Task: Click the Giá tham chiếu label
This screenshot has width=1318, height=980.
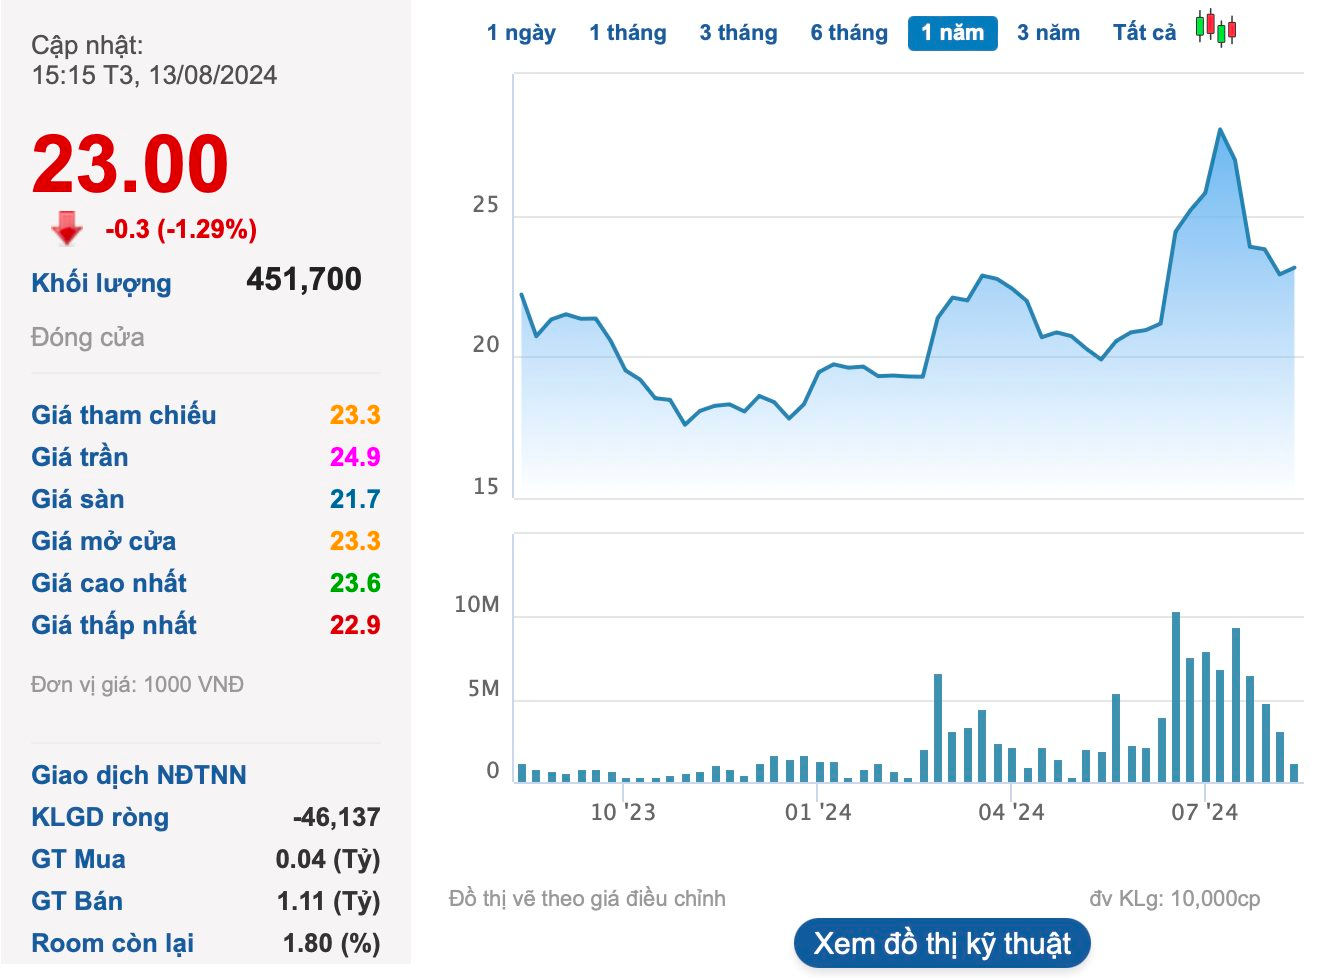Action: [x=123, y=415]
